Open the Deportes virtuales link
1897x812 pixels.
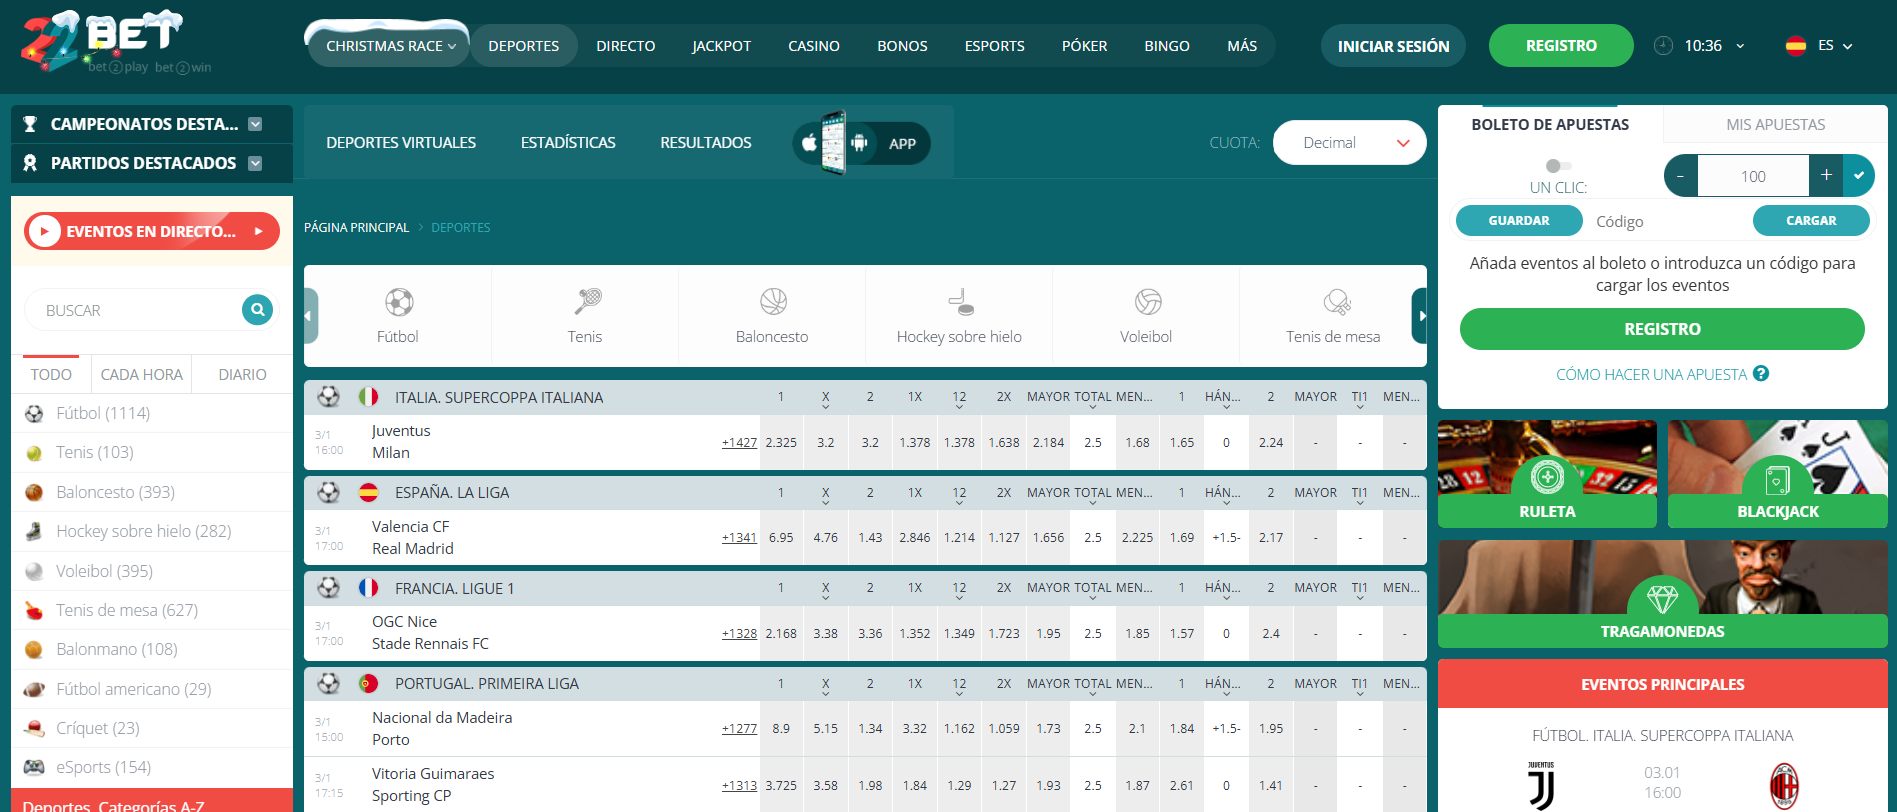pos(401,143)
